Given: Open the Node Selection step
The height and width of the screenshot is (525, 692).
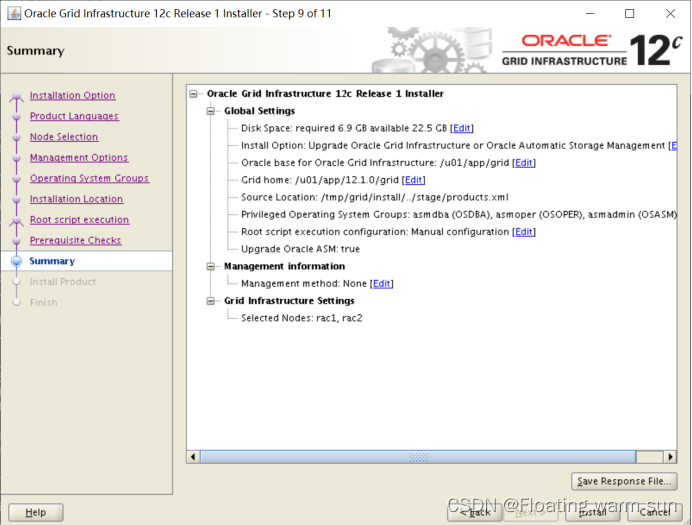Looking at the screenshot, I should pyautogui.click(x=64, y=137).
